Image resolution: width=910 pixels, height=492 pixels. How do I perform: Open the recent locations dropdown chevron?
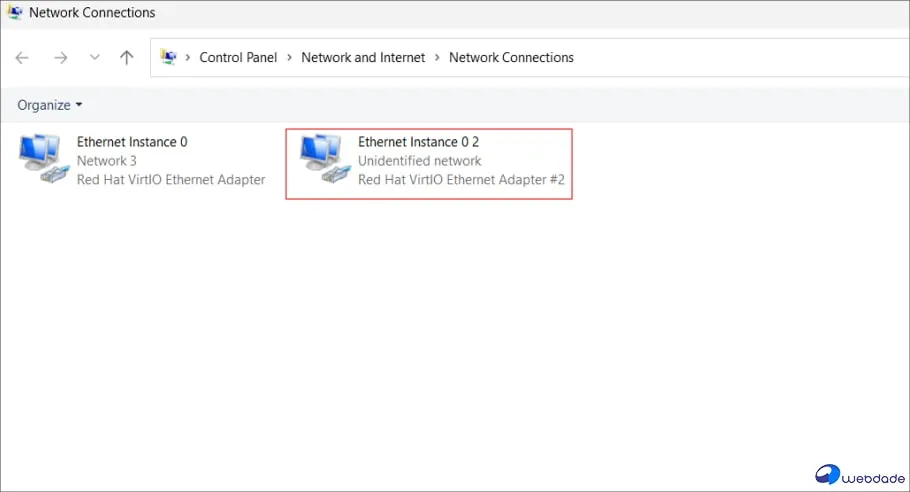[x=94, y=58]
